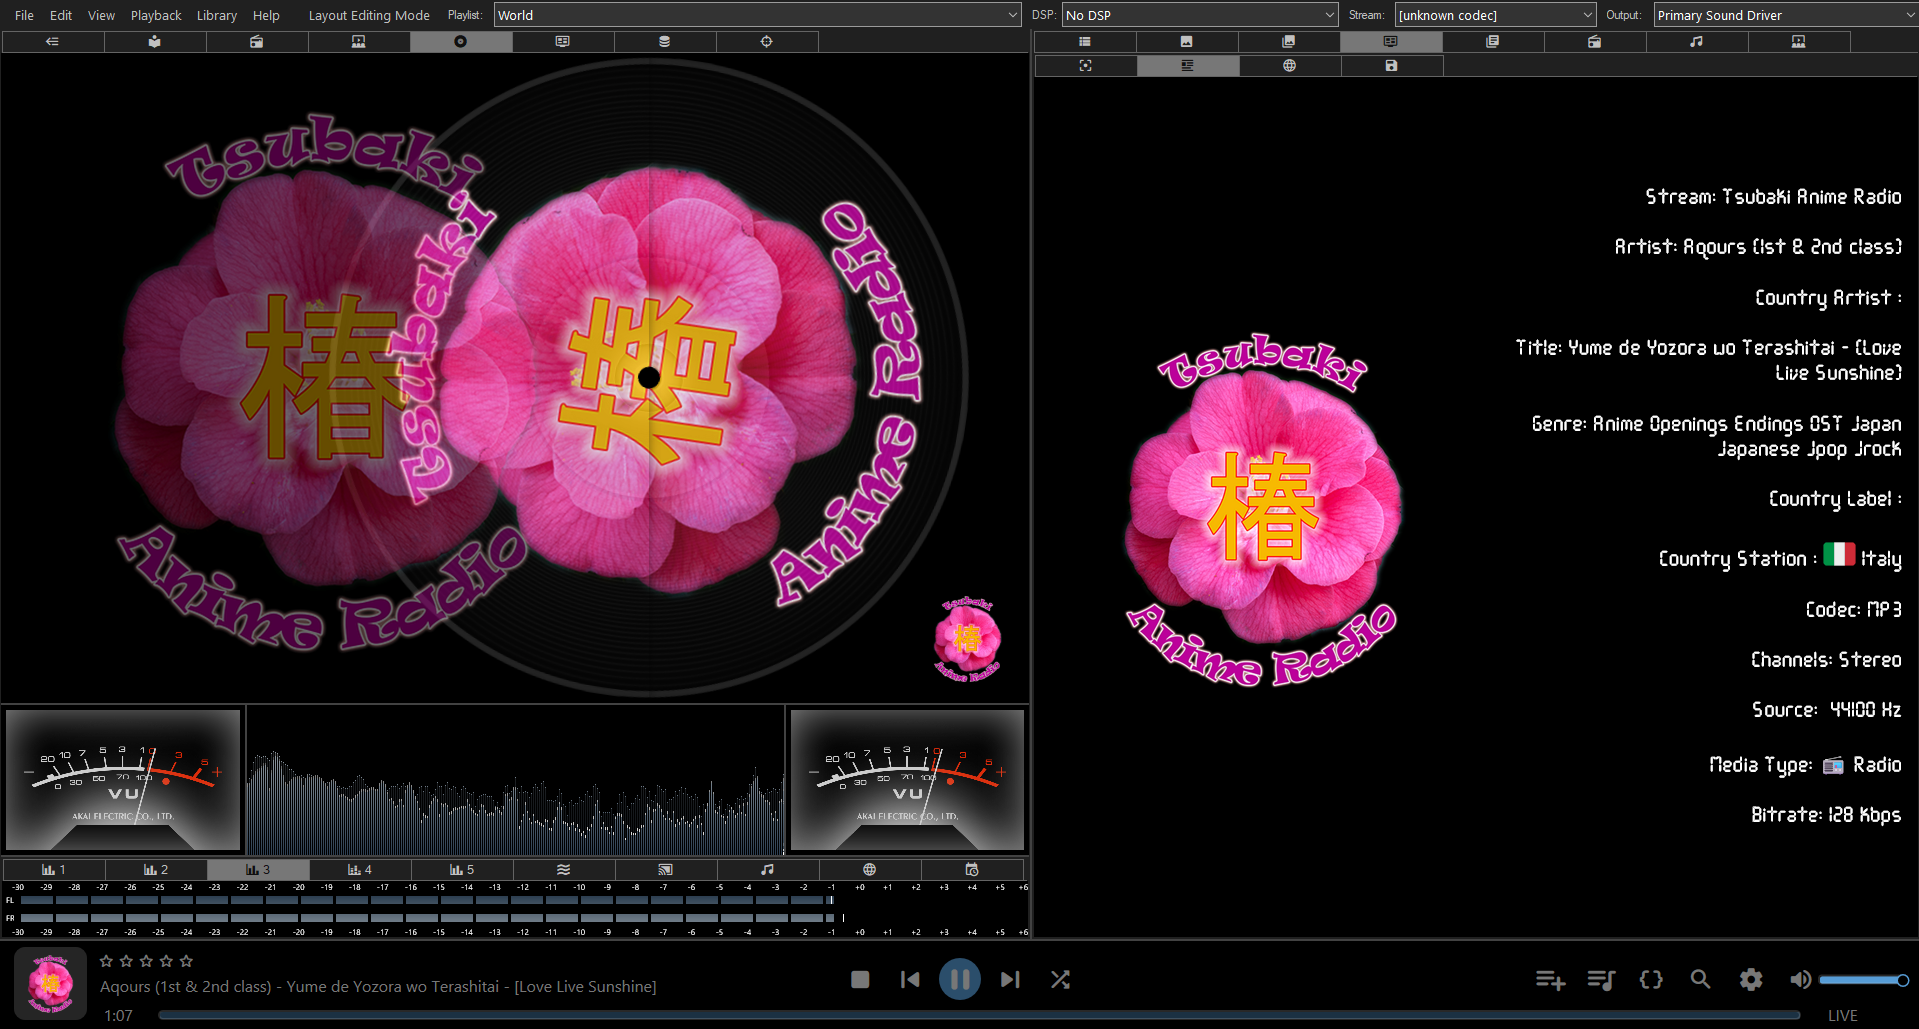Switch to spectrum visualization tab 2
The image size is (1919, 1029).
point(156,870)
